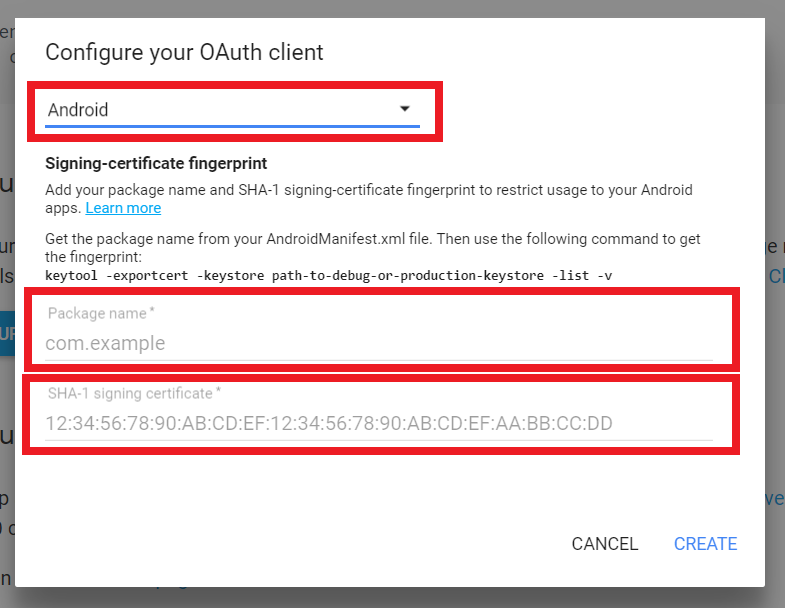Click the SHA-1 signing certificate field
The height and width of the screenshot is (608, 785).
pos(378,423)
